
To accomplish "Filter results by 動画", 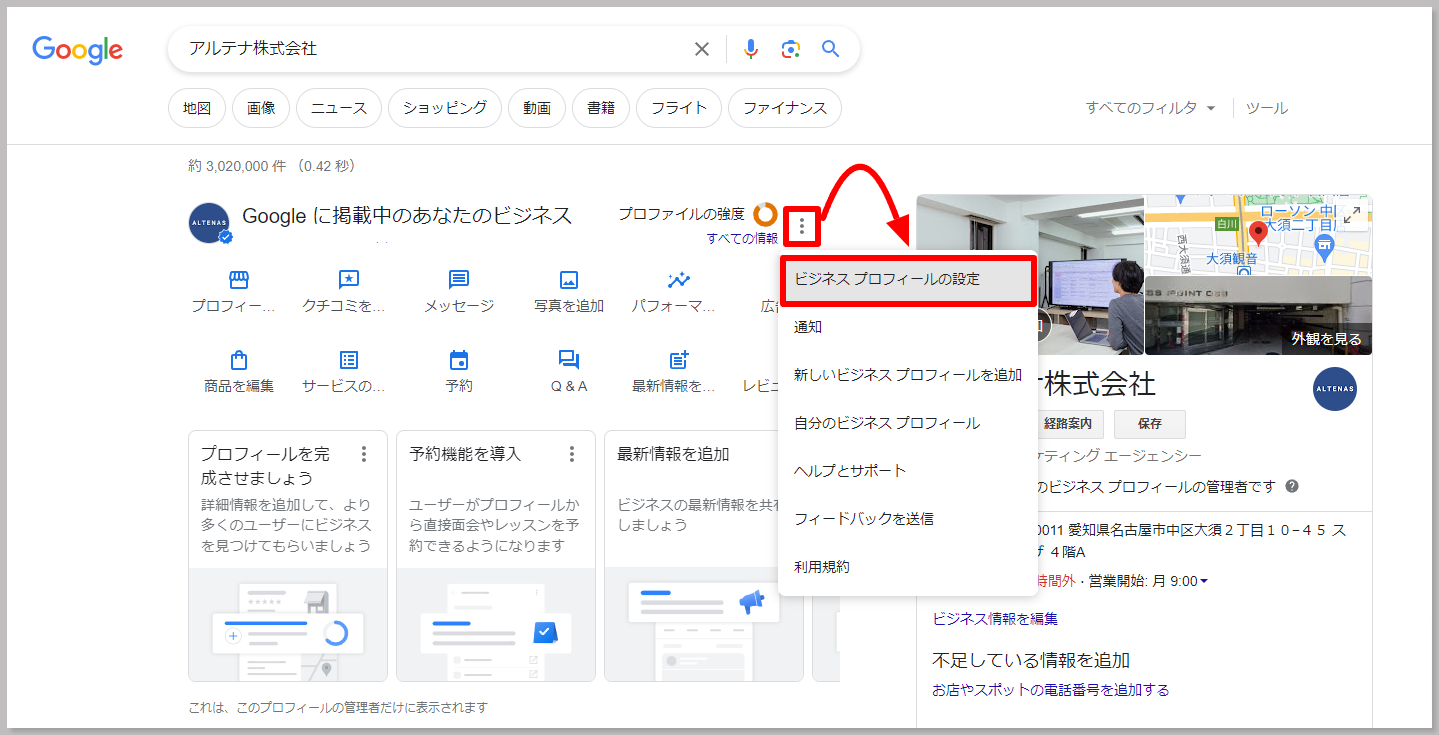I will tap(537, 108).
